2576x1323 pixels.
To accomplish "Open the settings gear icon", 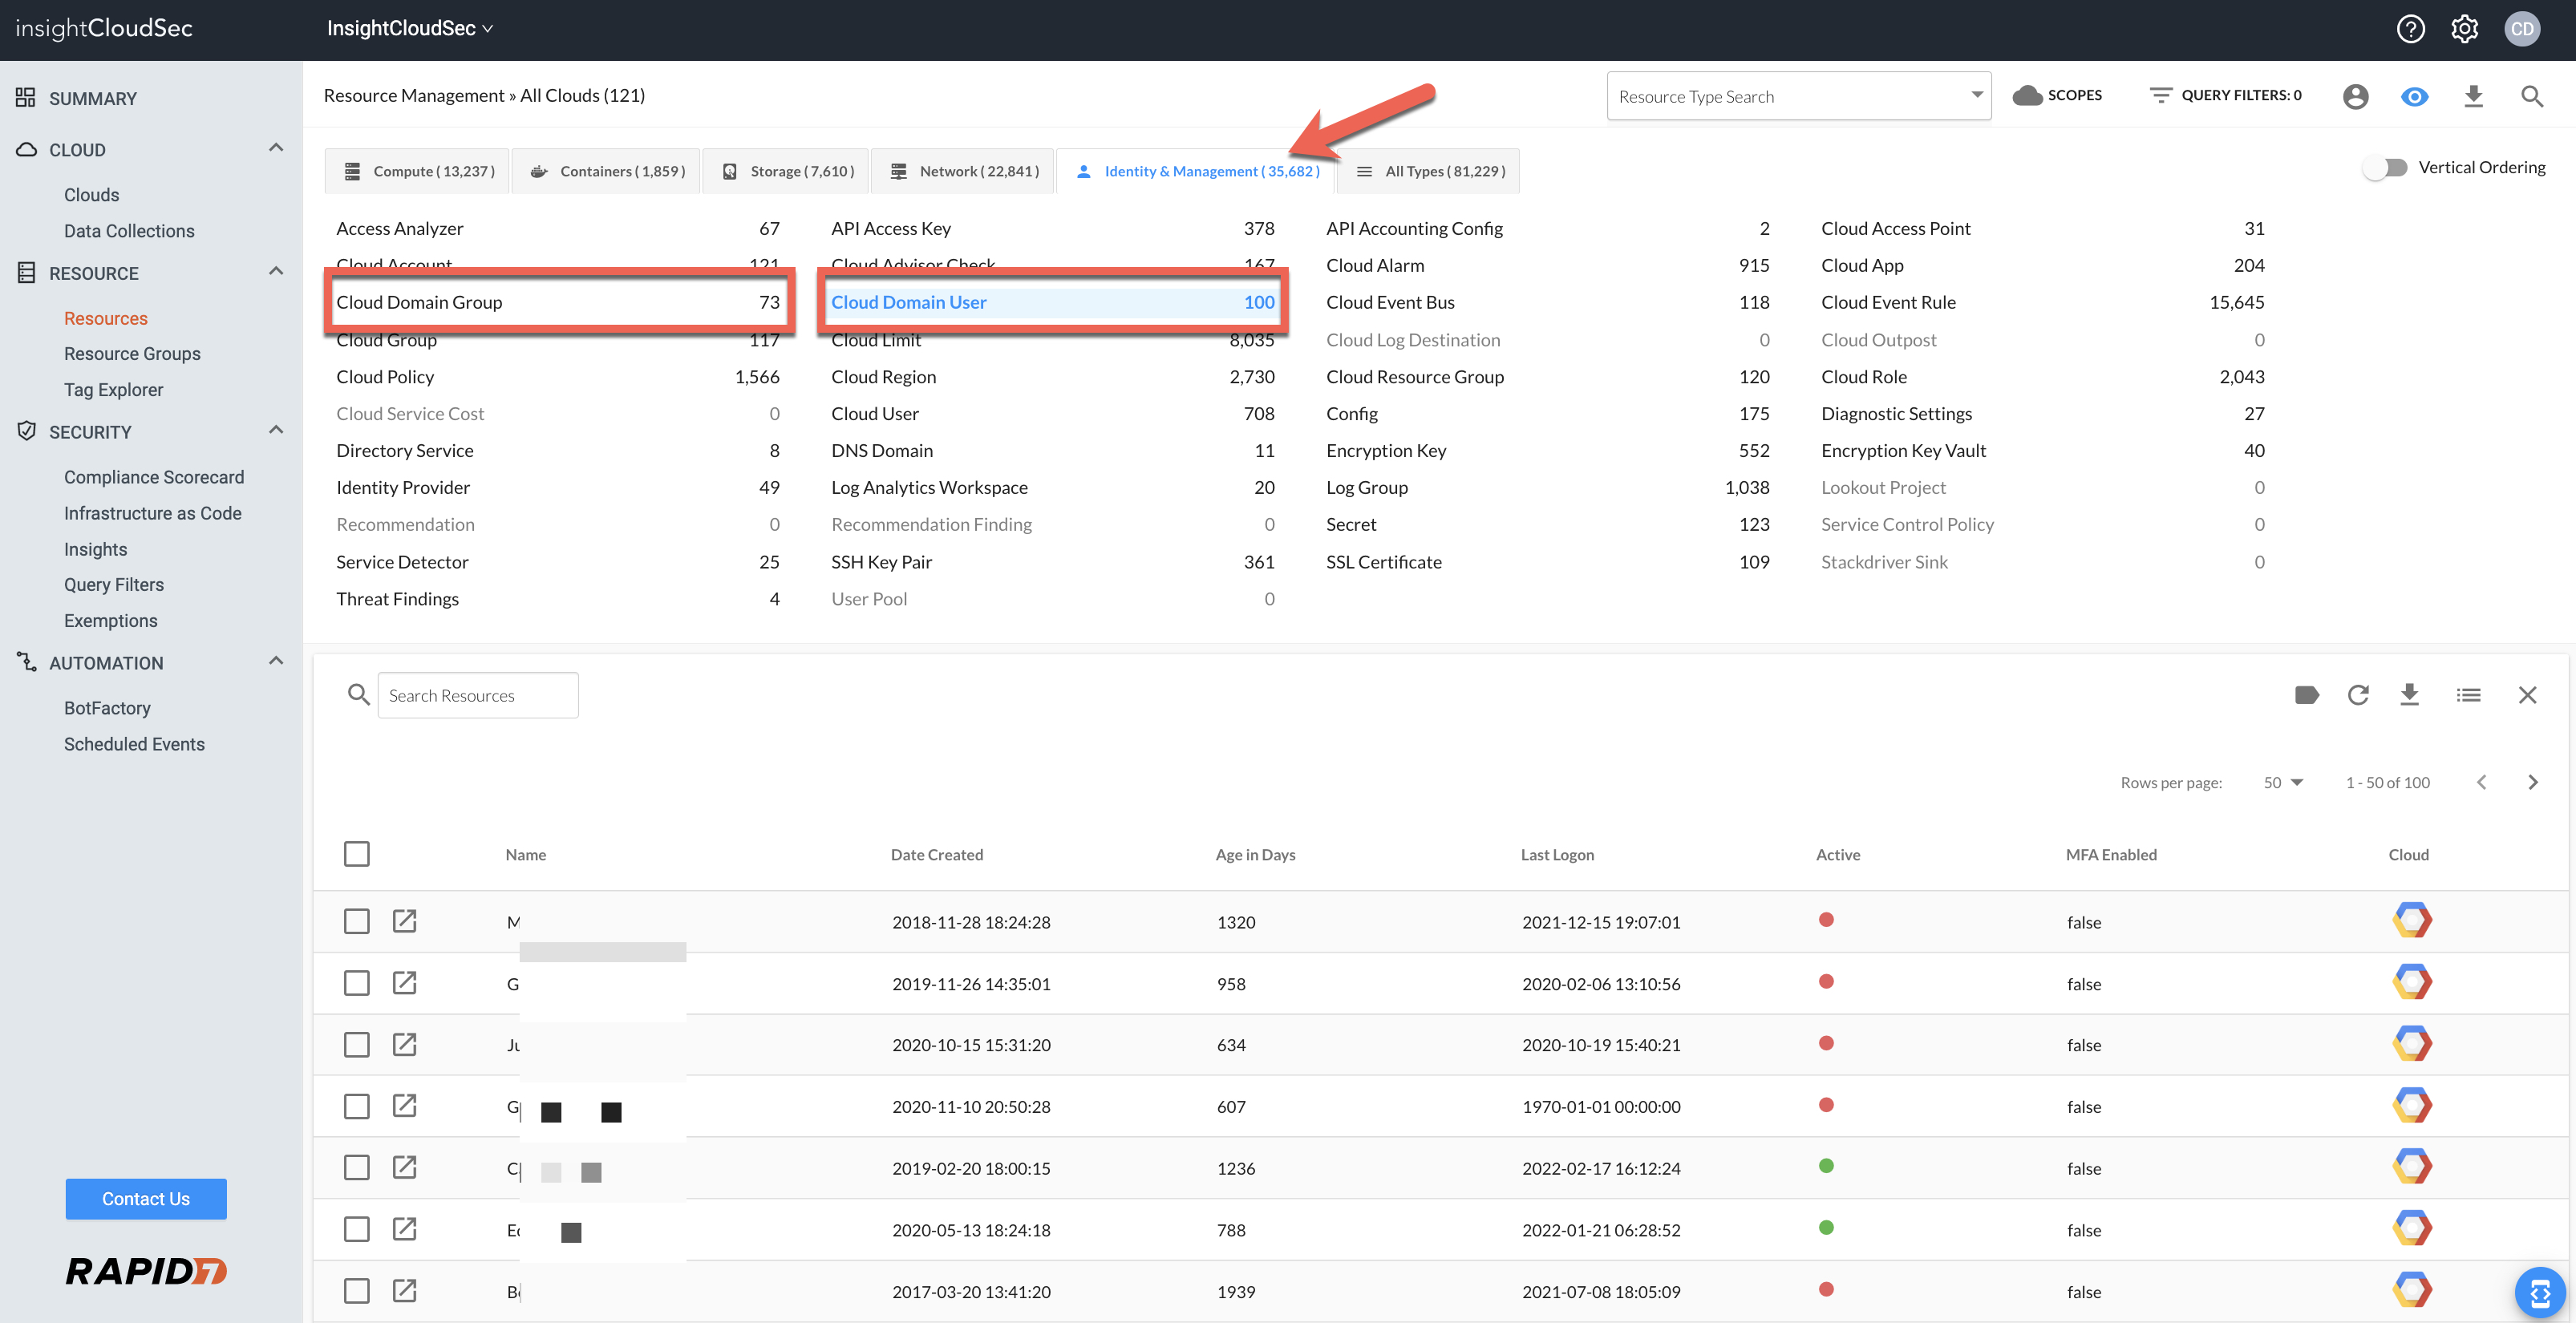I will point(2464,29).
